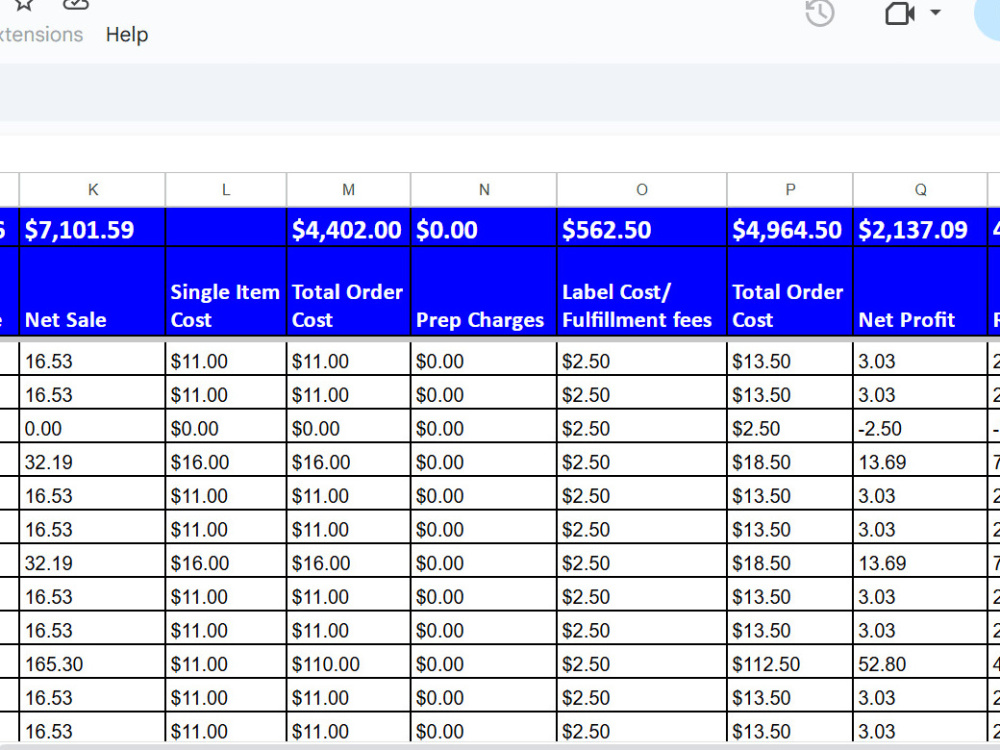Select column K header
Viewport: 1000px width, 750px height.
(x=92, y=190)
